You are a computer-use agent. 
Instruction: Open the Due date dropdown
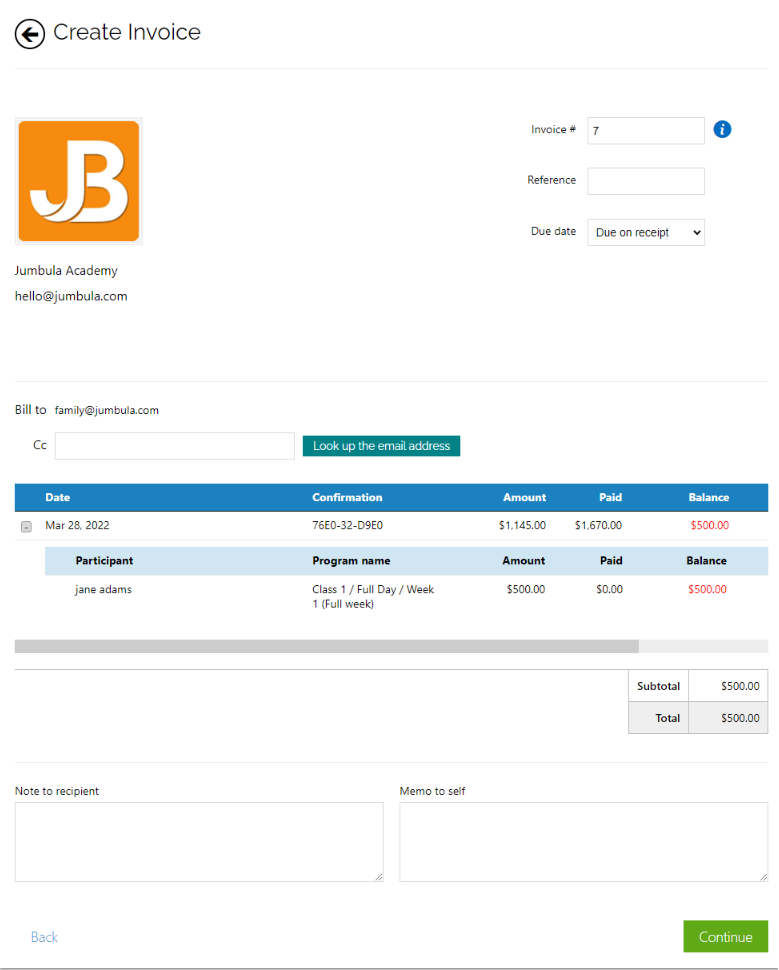(645, 233)
